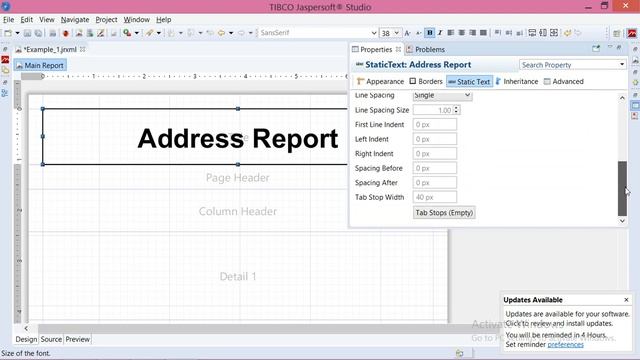Image resolution: width=640 pixels, height=360 pixels.
Task: Click the Tab Stops (Empty) button
Action: tap(444, 213)
